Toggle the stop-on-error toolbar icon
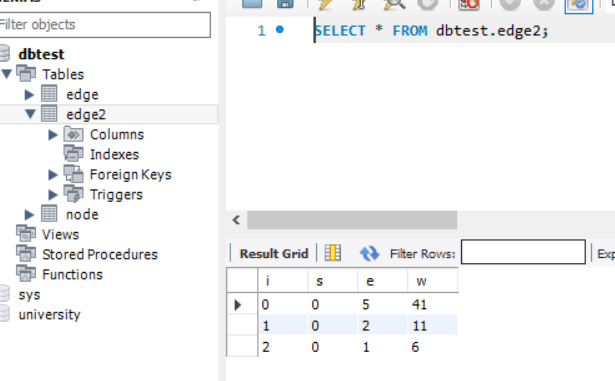Viewport: 615px width, 381px height. (469, 4)
